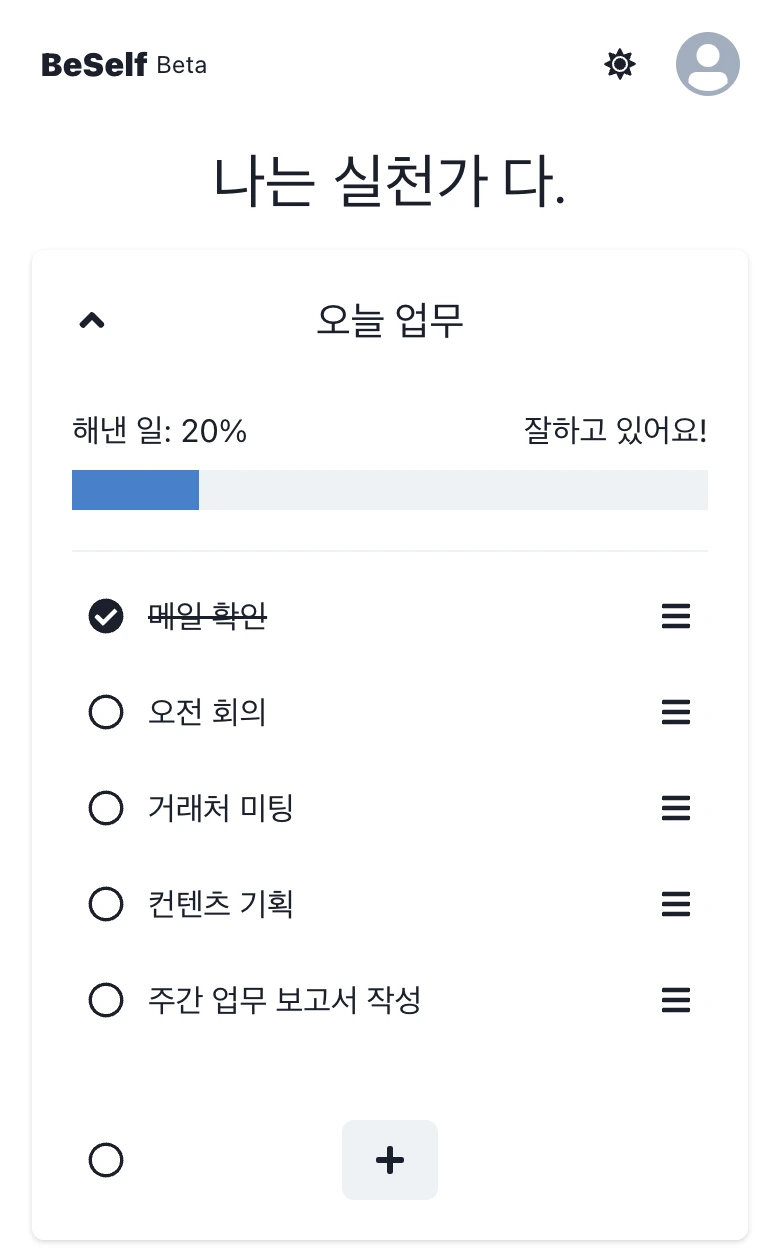
Task: Mark 거래처 미팅 as complete
Action: coord(106,808)
